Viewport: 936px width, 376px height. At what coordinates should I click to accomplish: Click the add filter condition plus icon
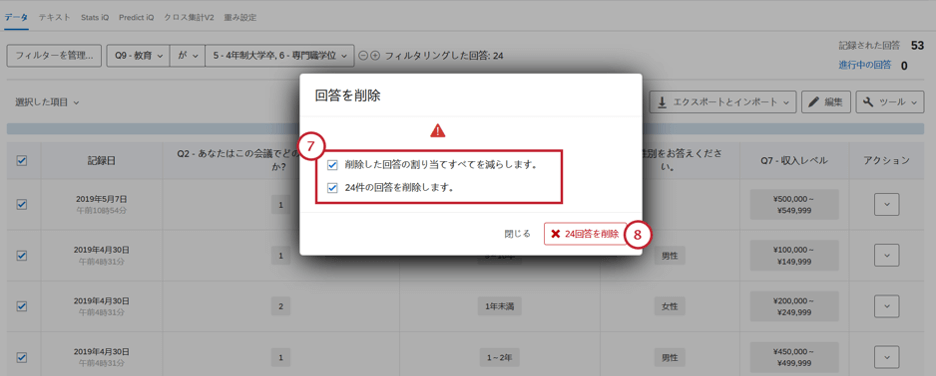pos(375,56)
